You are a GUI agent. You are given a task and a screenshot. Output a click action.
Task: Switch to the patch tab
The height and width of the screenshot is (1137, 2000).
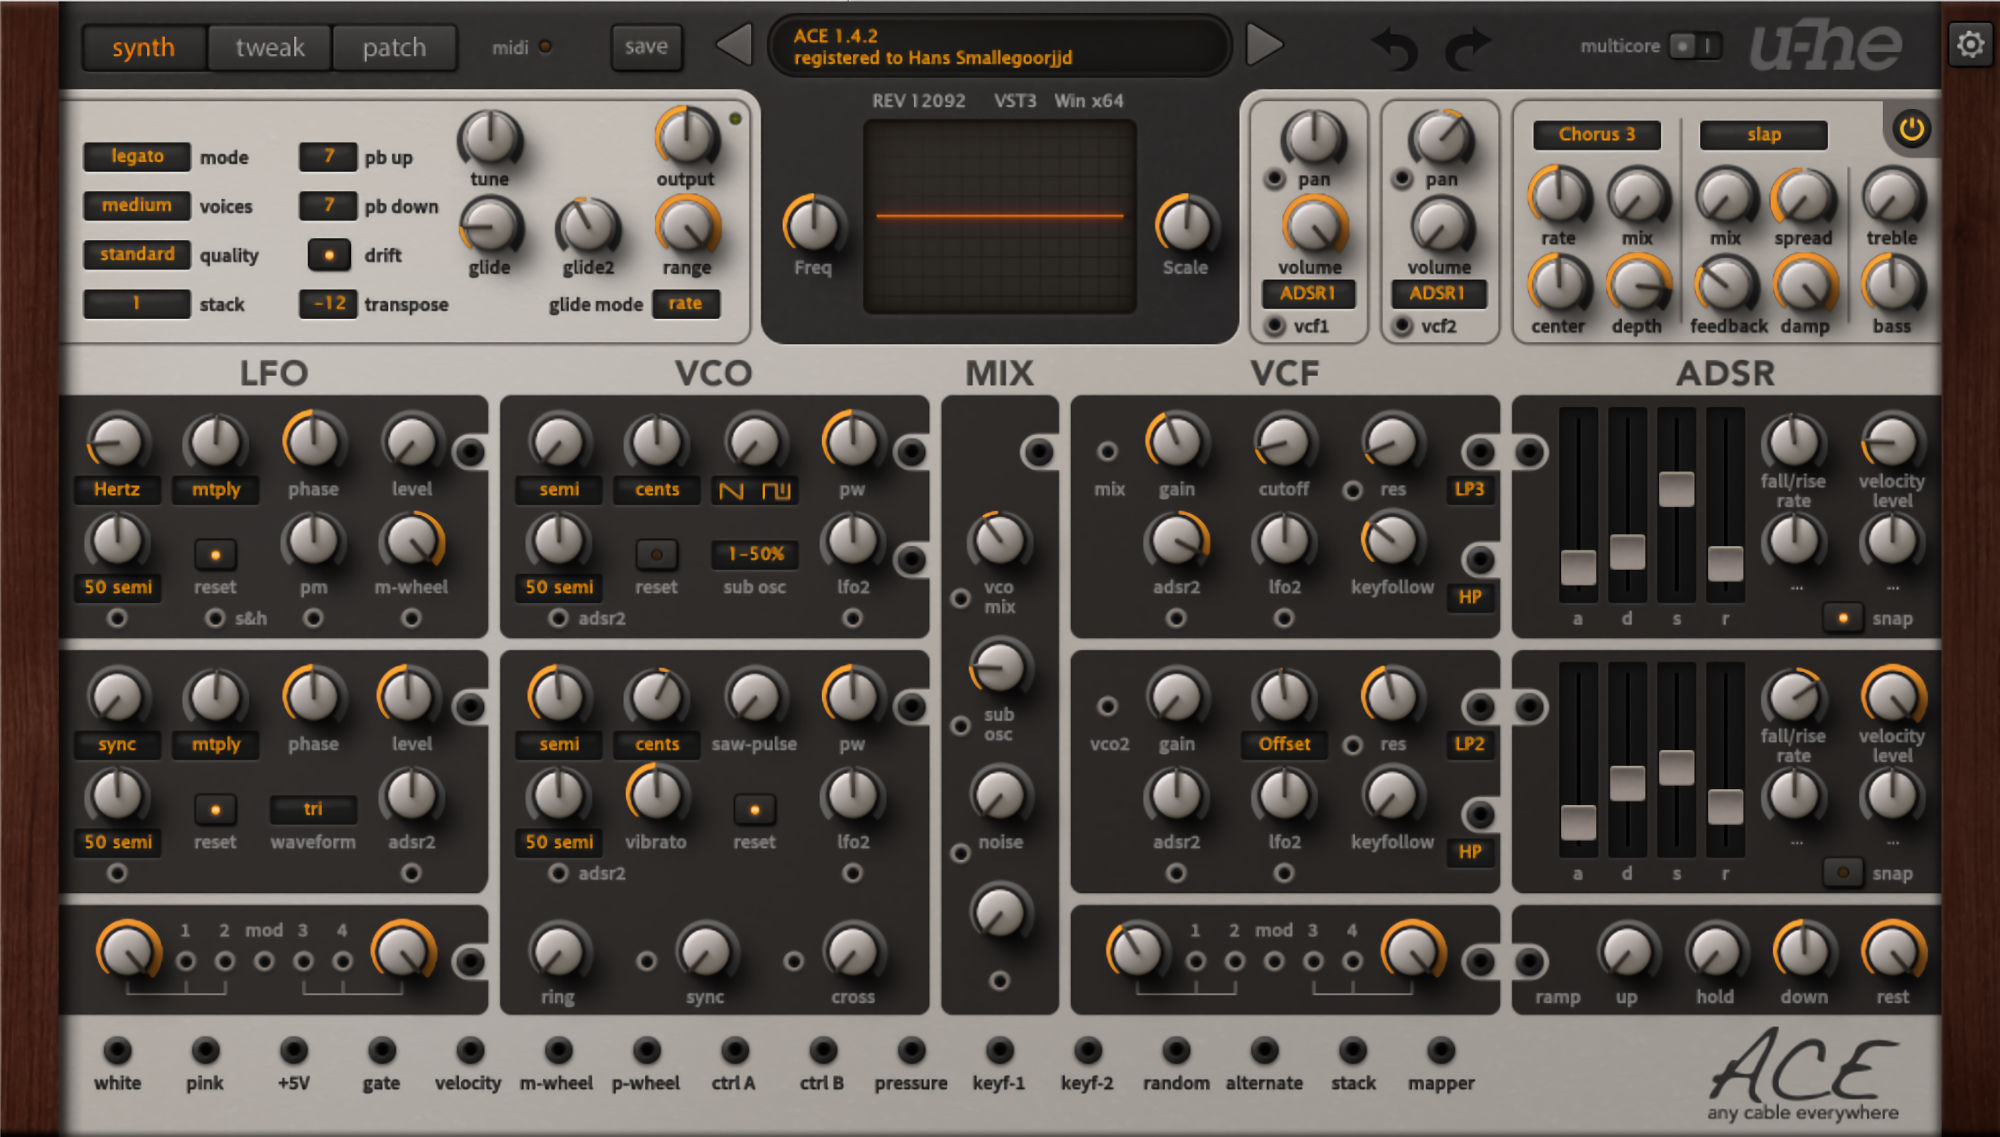click(x=394, y=47)
